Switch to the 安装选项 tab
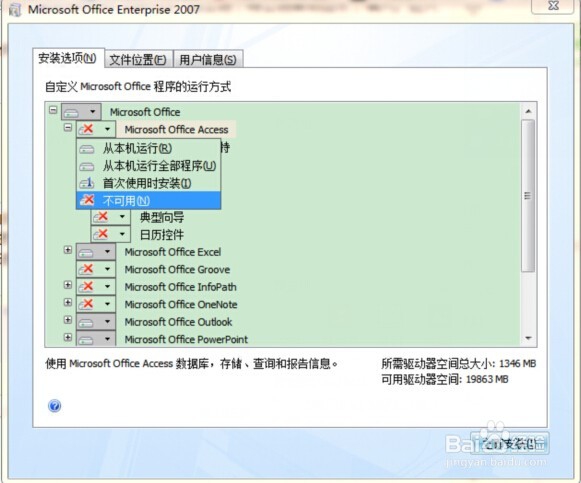 coord(68,59)
